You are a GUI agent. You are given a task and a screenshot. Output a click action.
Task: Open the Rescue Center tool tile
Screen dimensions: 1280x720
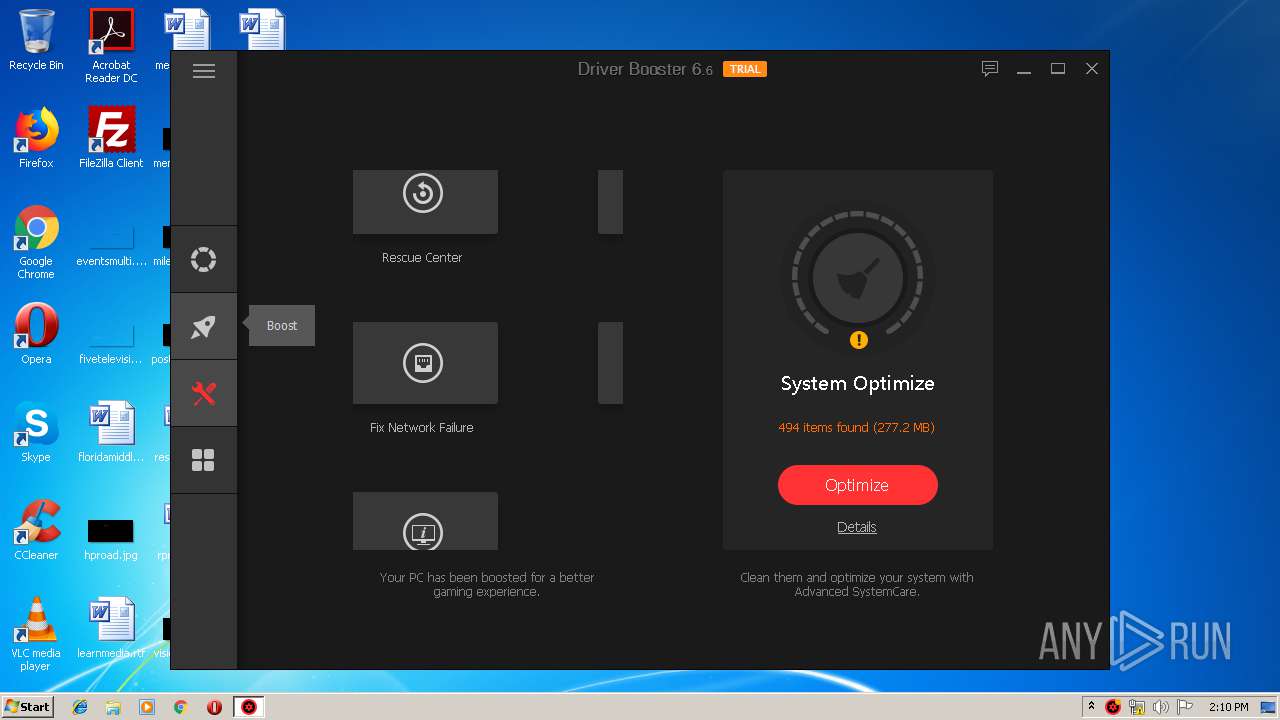(425, 202)
